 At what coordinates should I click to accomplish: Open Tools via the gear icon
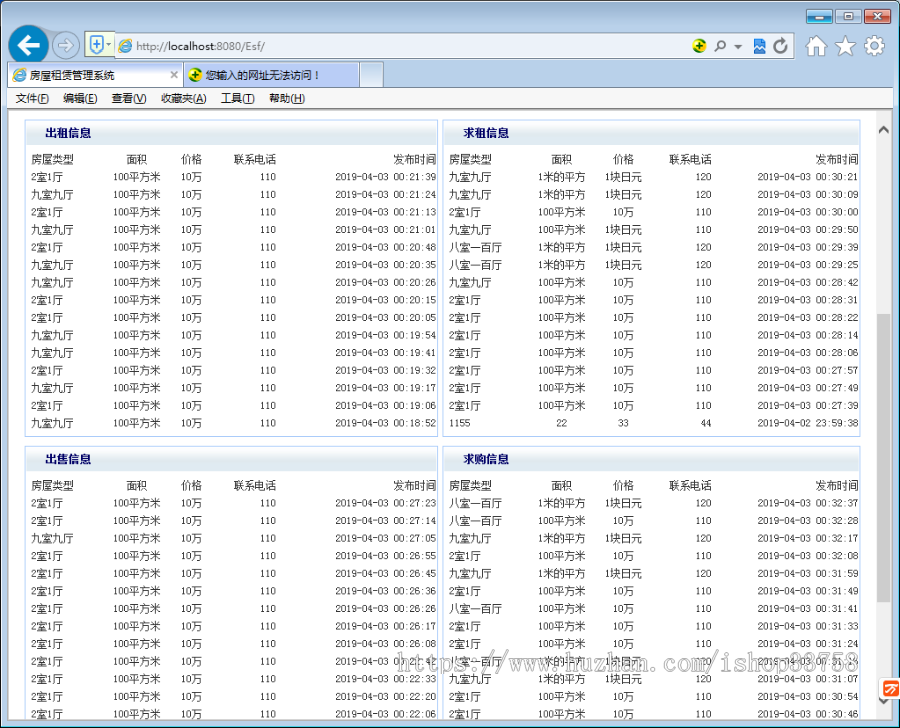pyautogui.click(x=872, y=45)
